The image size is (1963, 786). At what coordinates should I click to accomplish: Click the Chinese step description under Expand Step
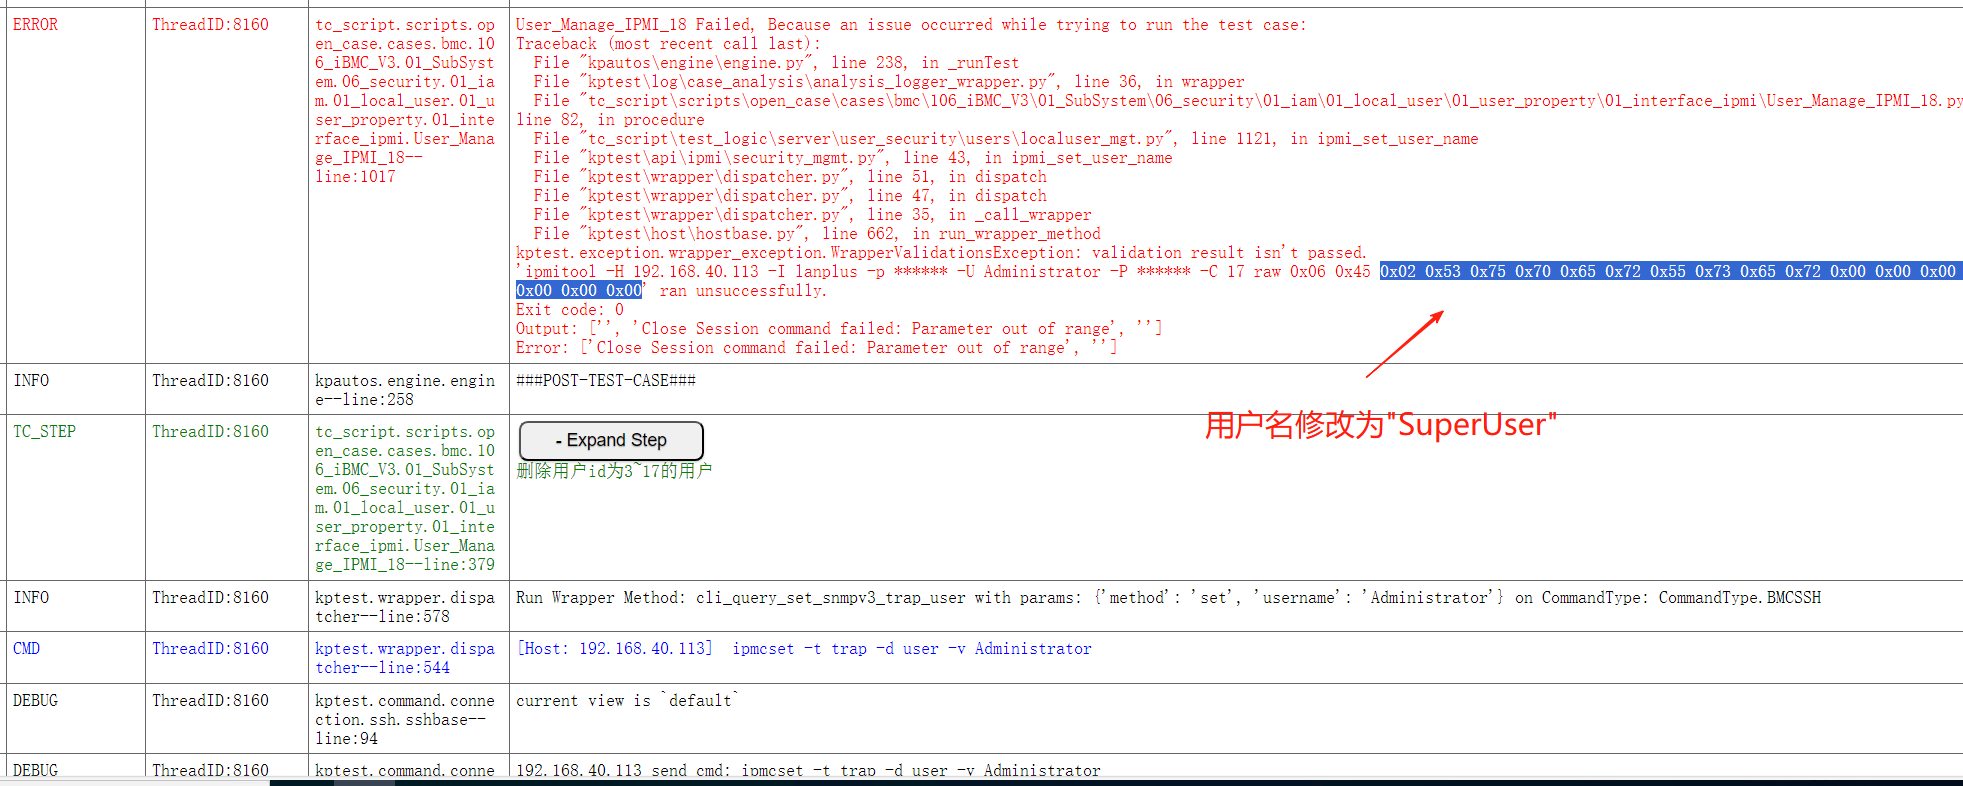click(x=614, y=471)
